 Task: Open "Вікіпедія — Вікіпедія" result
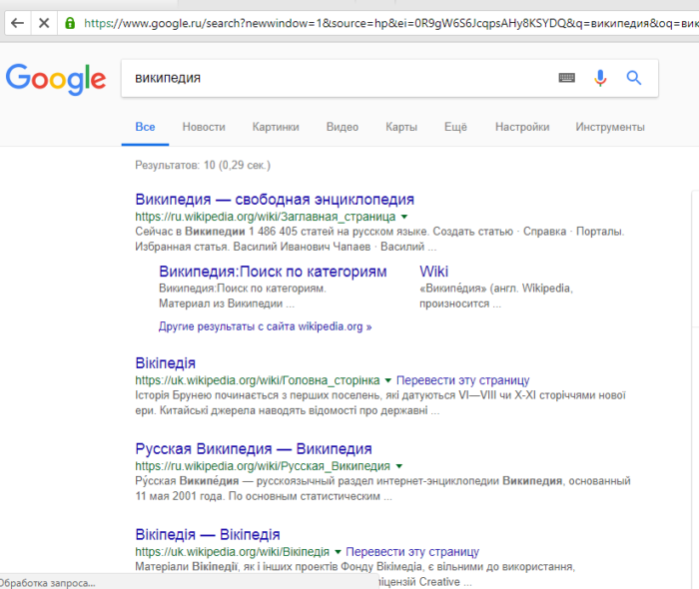pyautogui.click(x=208, y=534)
